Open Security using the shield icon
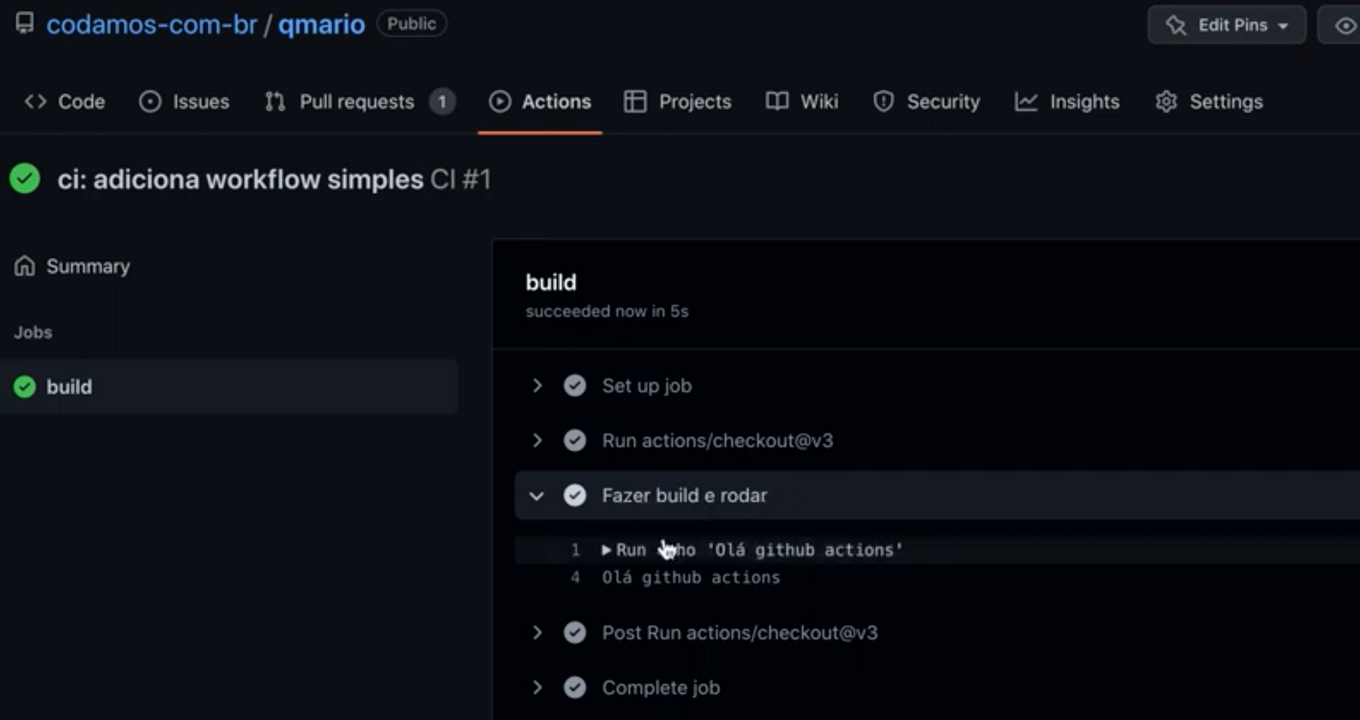 click(884, 101)
